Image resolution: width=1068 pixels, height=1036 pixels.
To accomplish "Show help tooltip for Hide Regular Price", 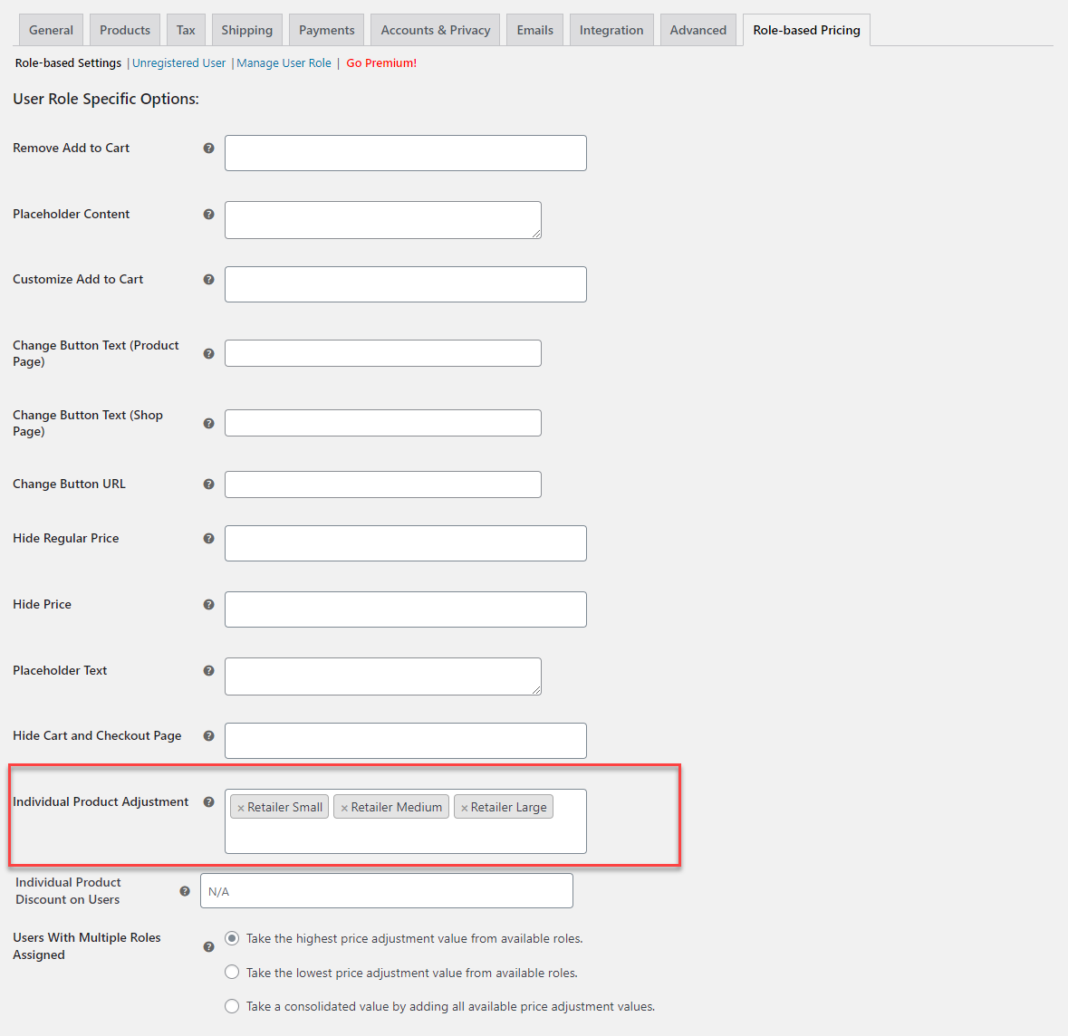I will (x=208, y=538).
